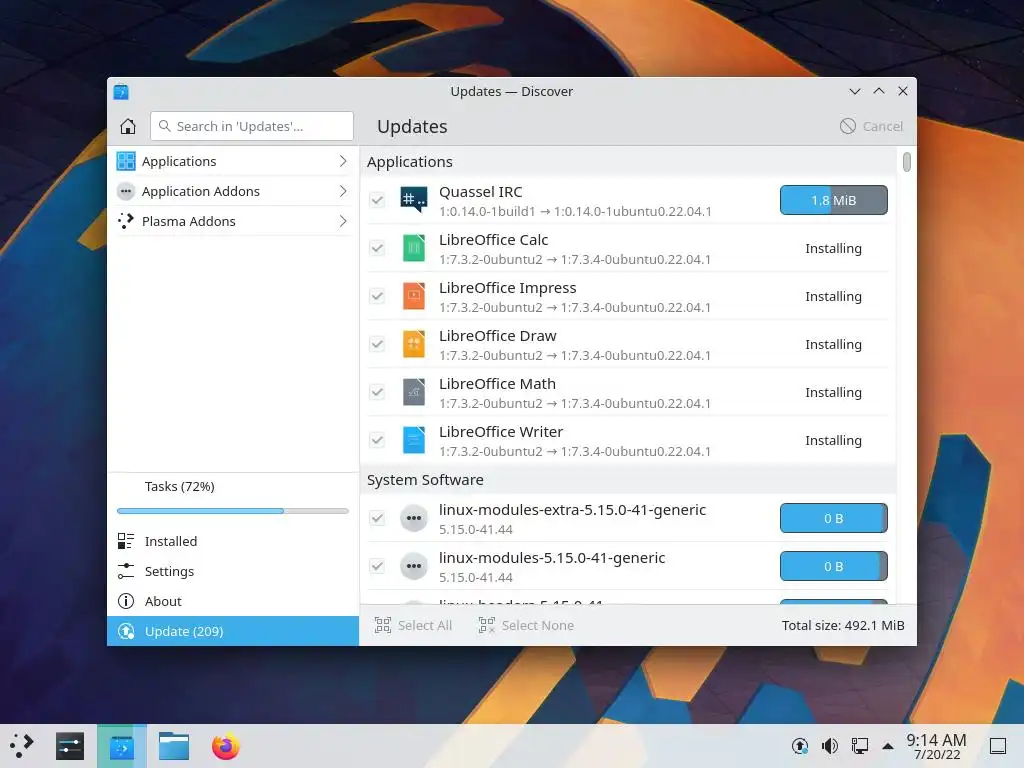Open System Settings from the taskbar
Viewport: 1024px width, 768px height.
click(x=70, y=746)
